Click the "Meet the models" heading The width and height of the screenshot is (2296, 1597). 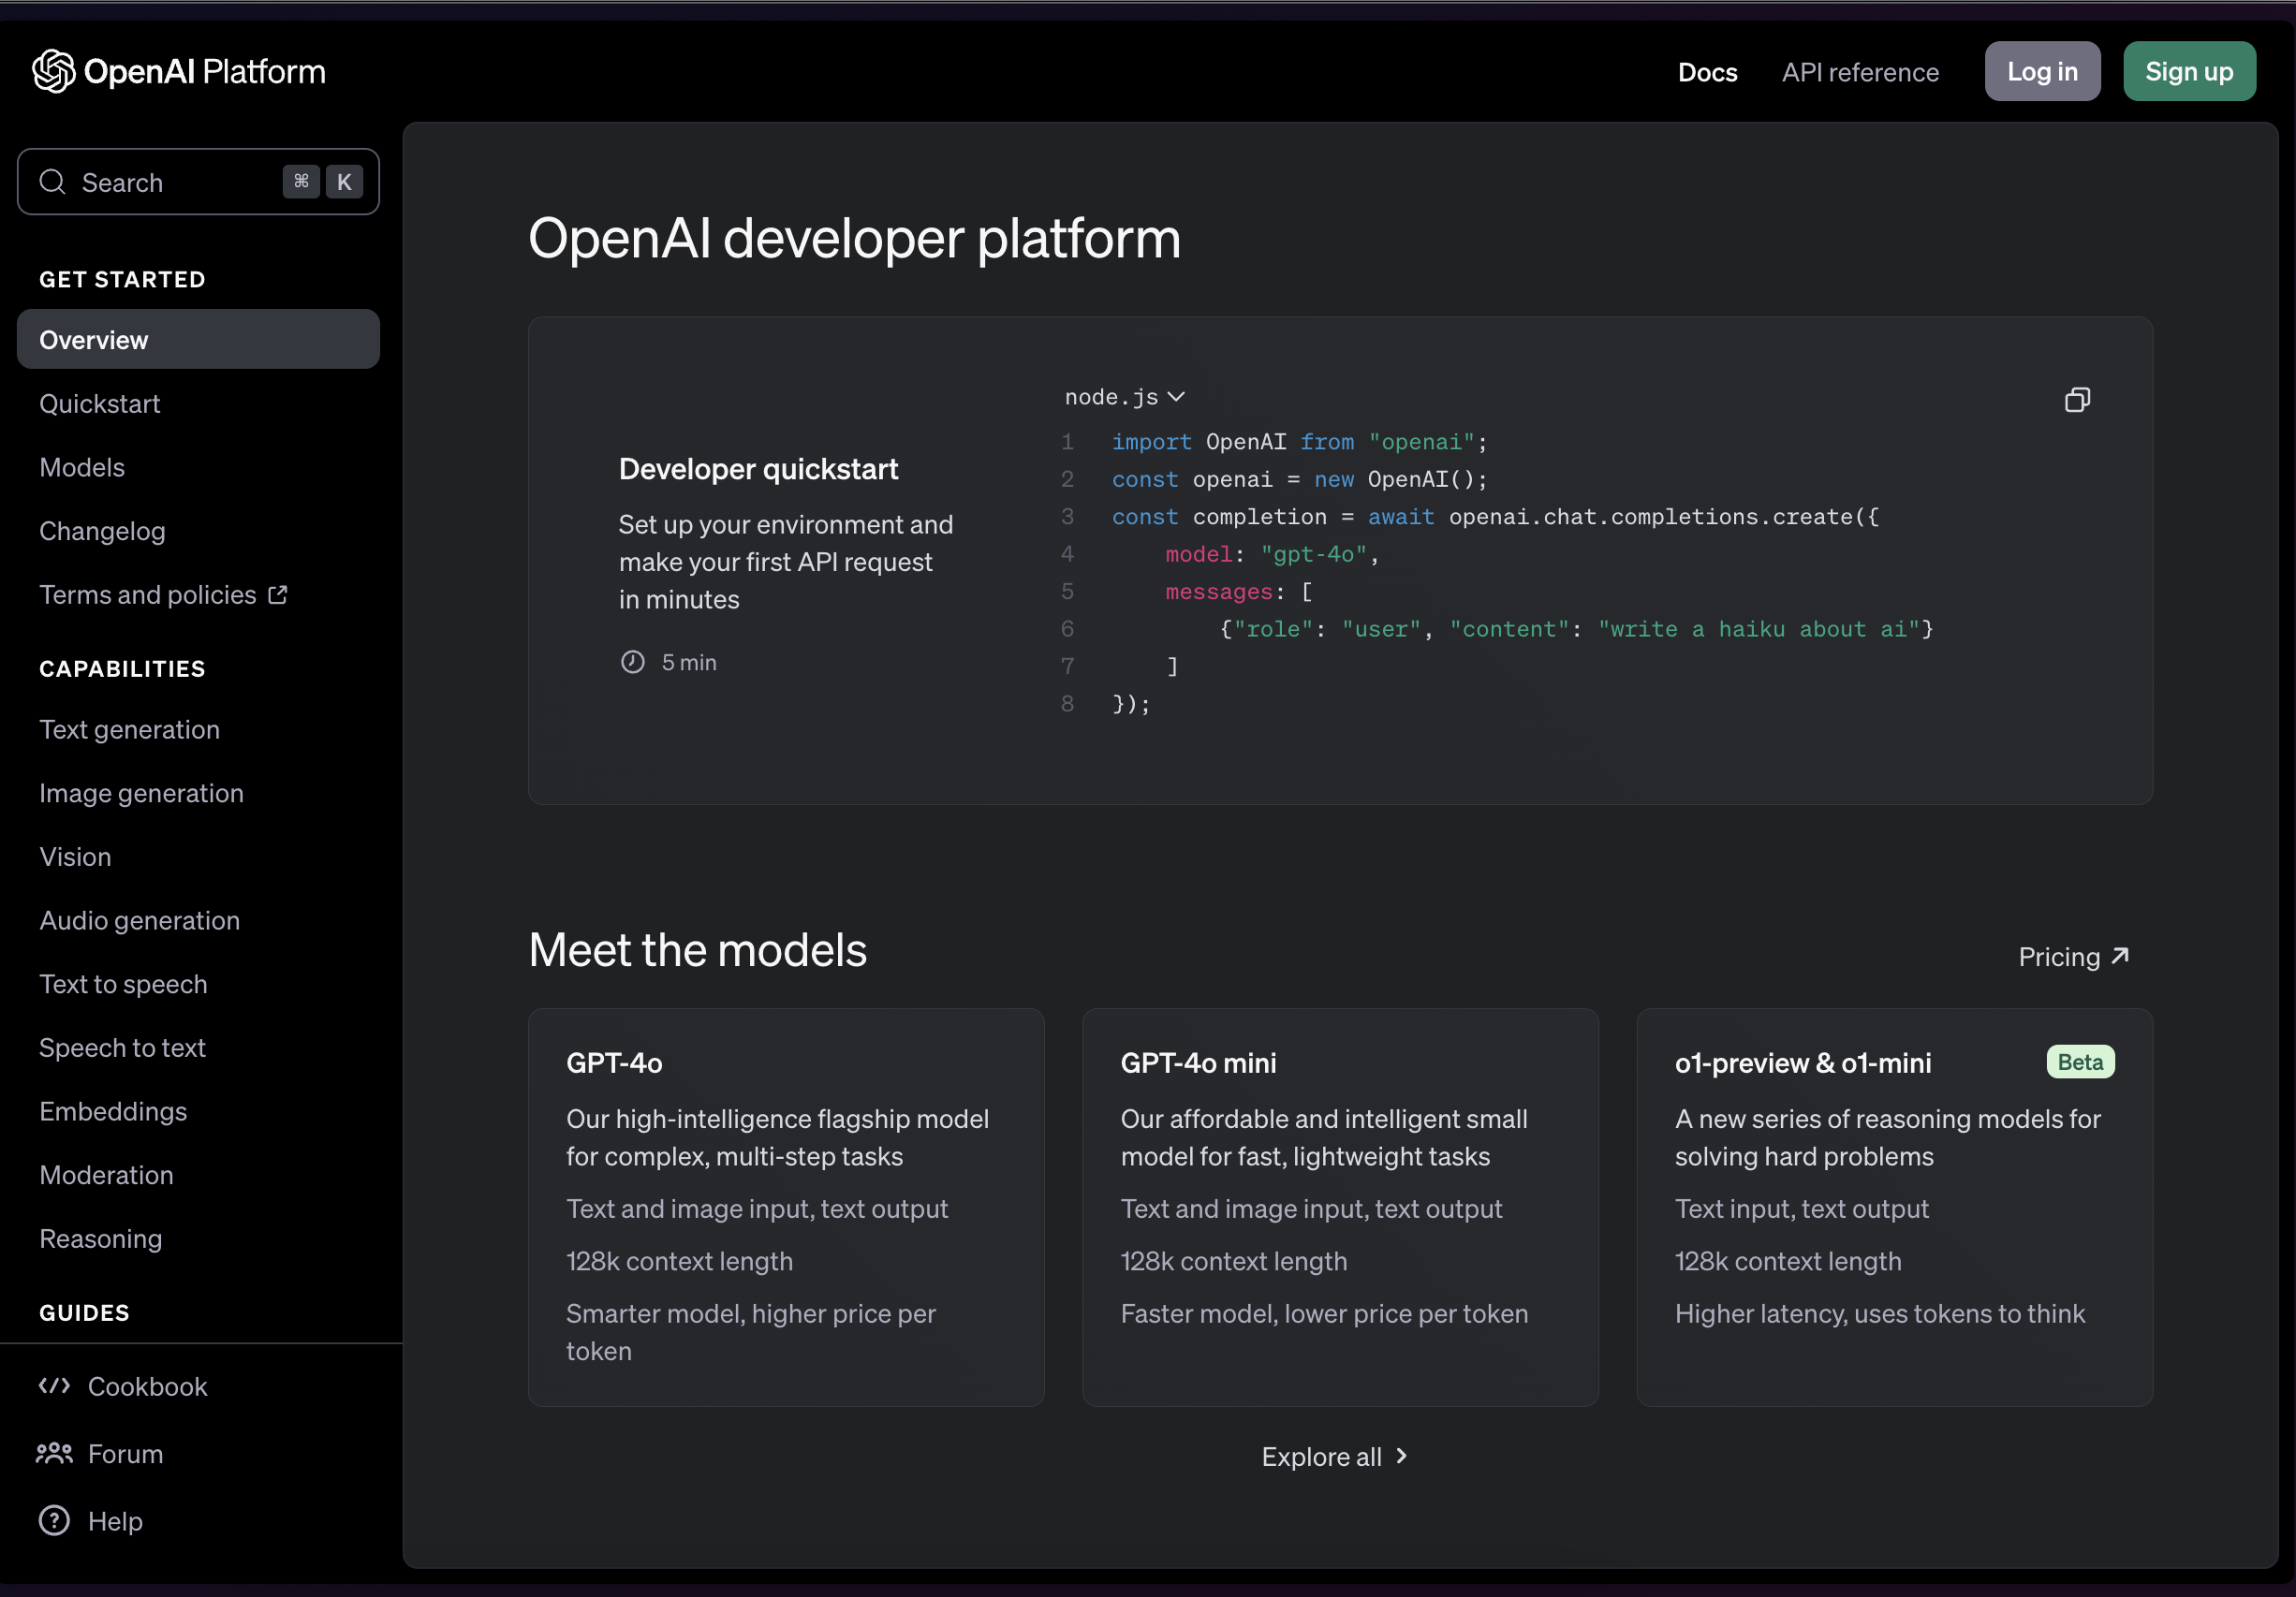pyautogui.click(x=697, y=949)
